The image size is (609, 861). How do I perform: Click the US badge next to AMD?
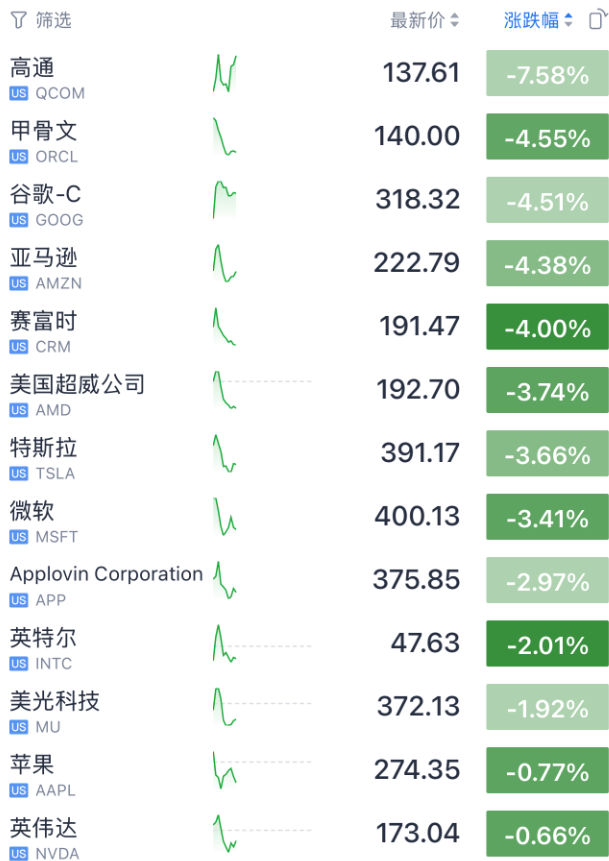pyautogui.click(x=17, y=407)
